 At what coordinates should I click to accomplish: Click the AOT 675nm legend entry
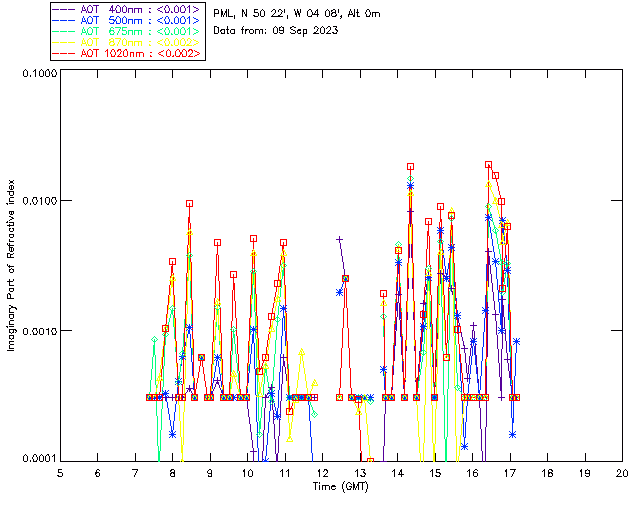point(126,31)
